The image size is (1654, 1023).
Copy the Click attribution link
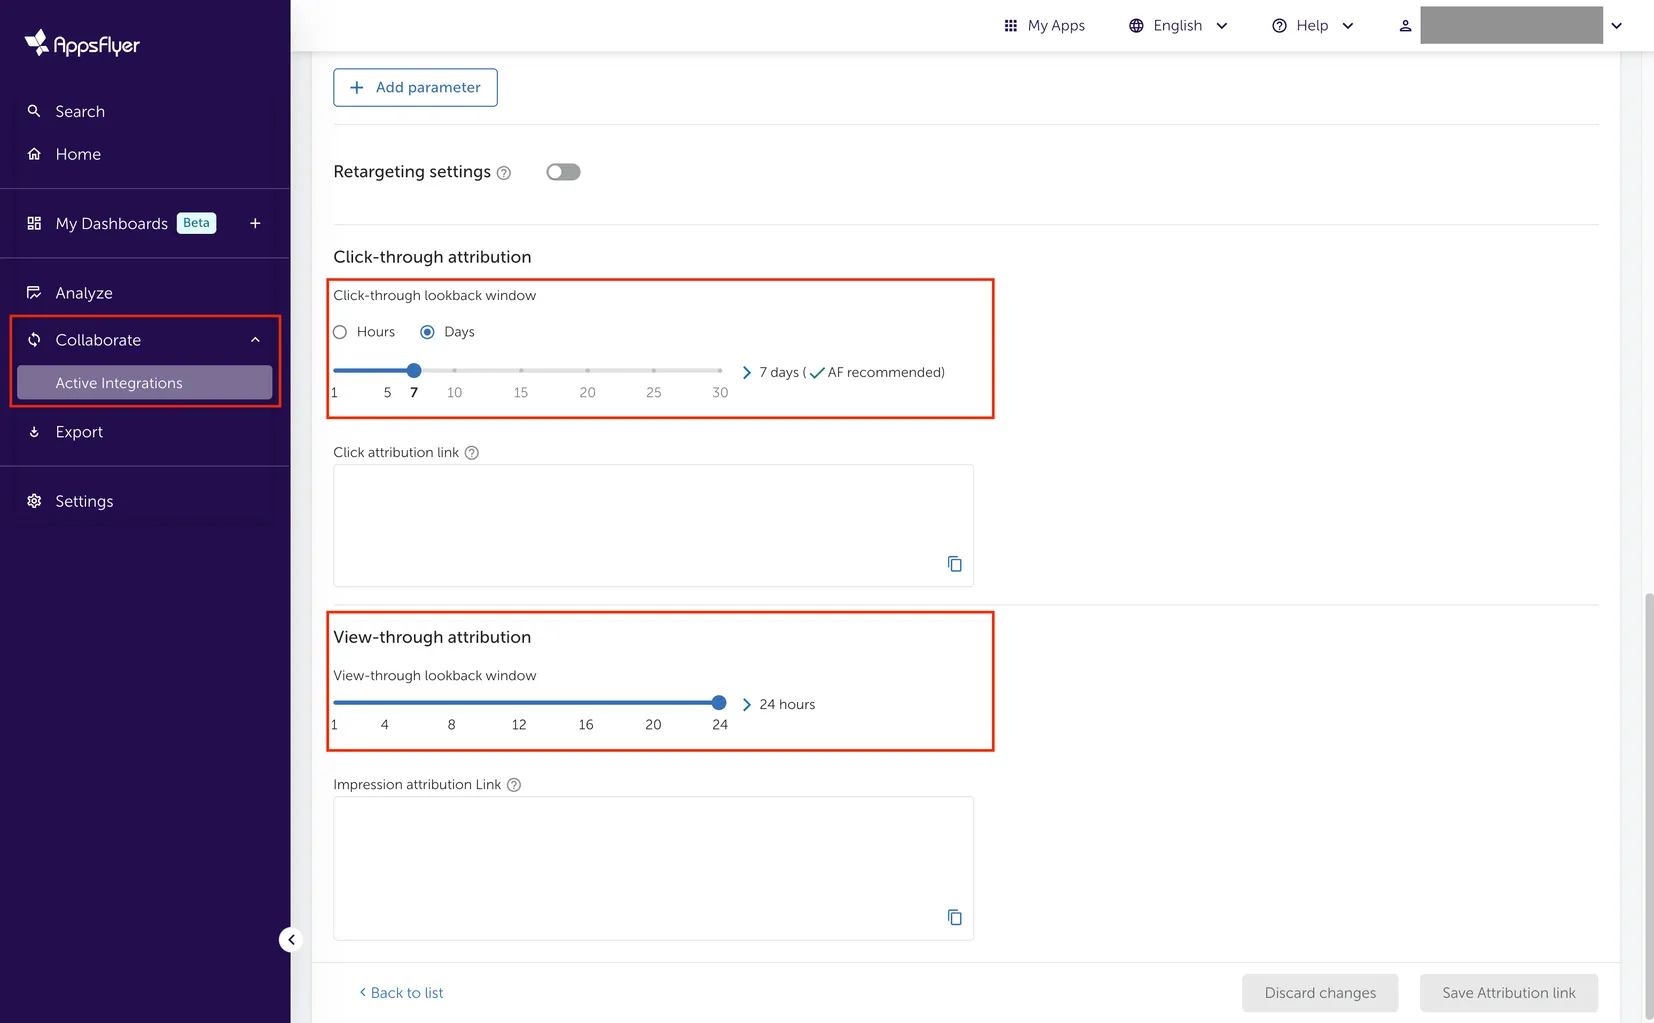click(954, 563)
